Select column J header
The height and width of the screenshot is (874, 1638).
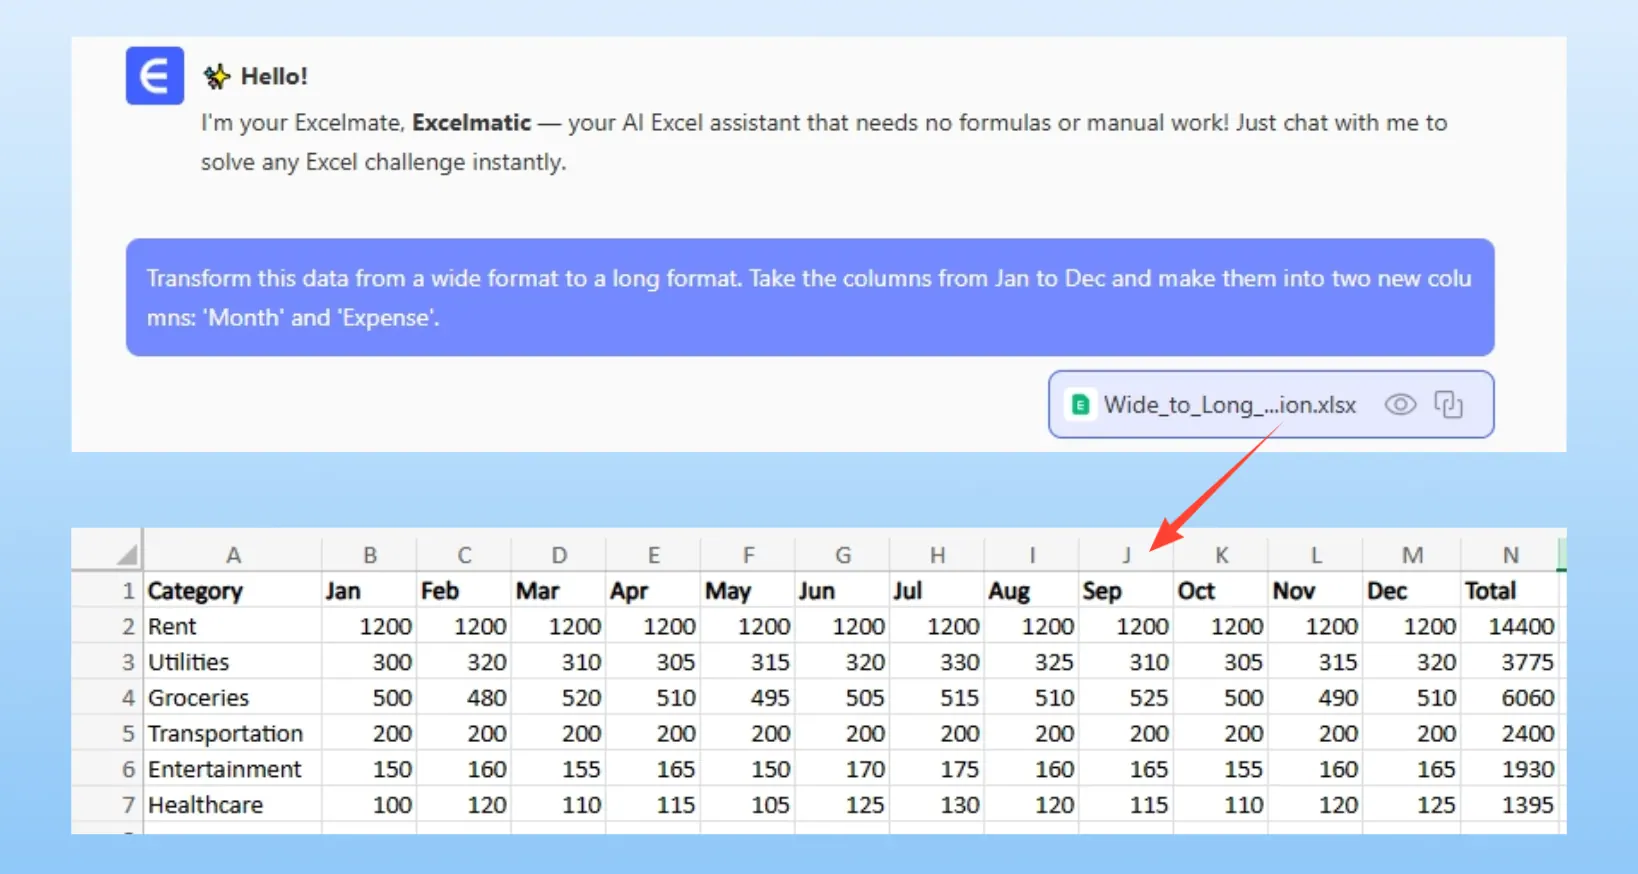coord(1126,555)
